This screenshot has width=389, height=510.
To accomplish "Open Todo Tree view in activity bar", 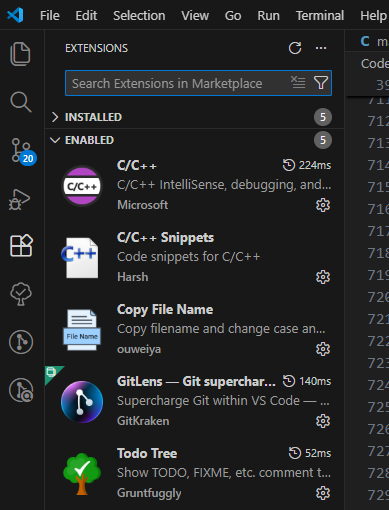I will pos(21,294).
